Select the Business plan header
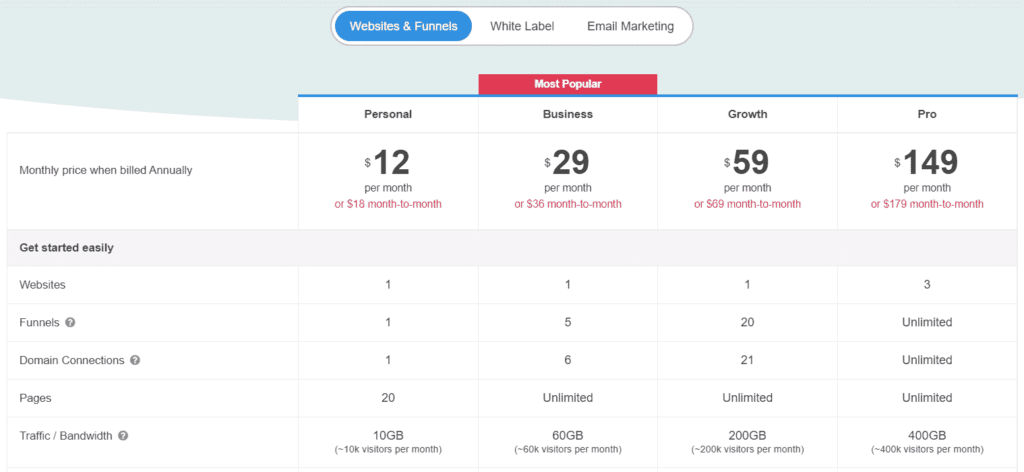 (568, 114)
